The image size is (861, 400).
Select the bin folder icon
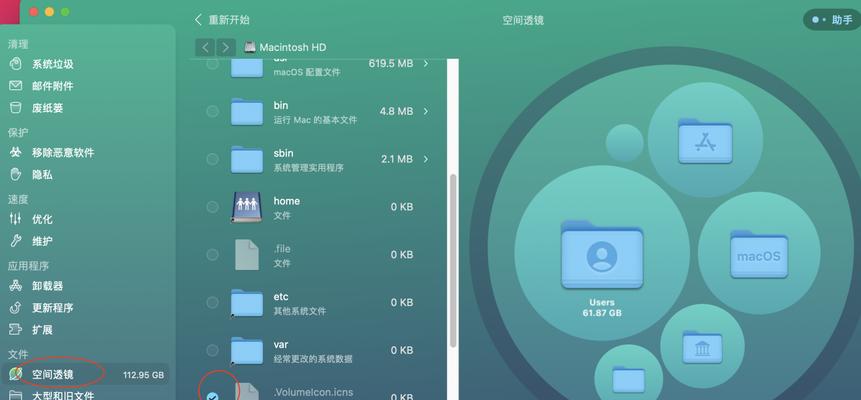point(247,112)
